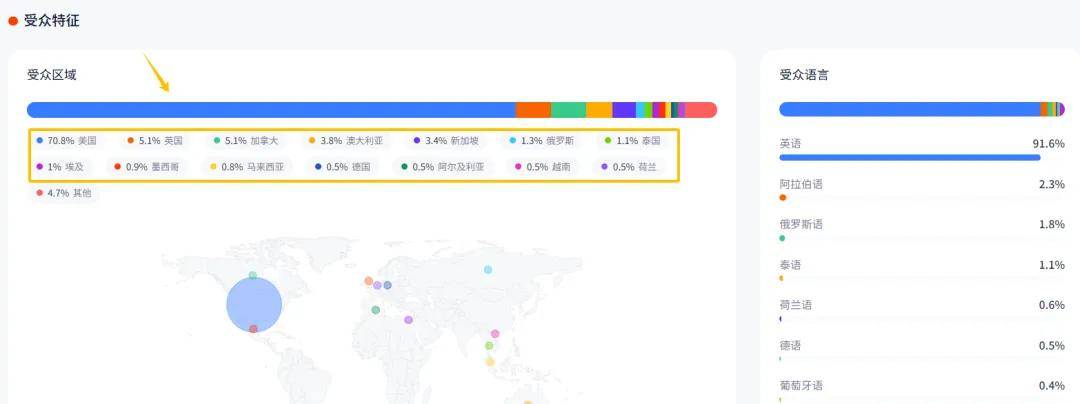1080x404 pixels.
Task: Select the purple Egypt bubble on map
Action: pyautogui.click(x=408, y=320)
